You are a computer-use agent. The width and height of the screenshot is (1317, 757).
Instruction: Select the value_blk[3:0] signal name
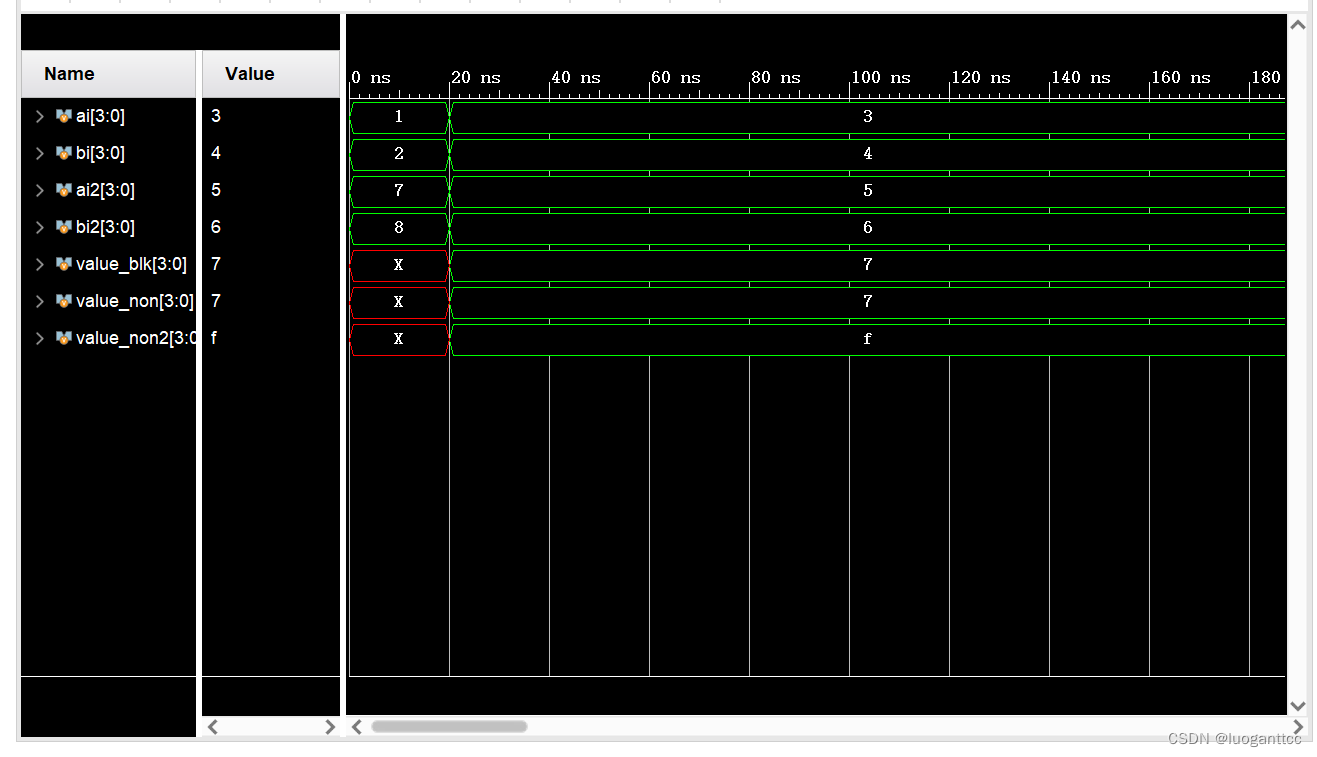(x=131, y=264)
